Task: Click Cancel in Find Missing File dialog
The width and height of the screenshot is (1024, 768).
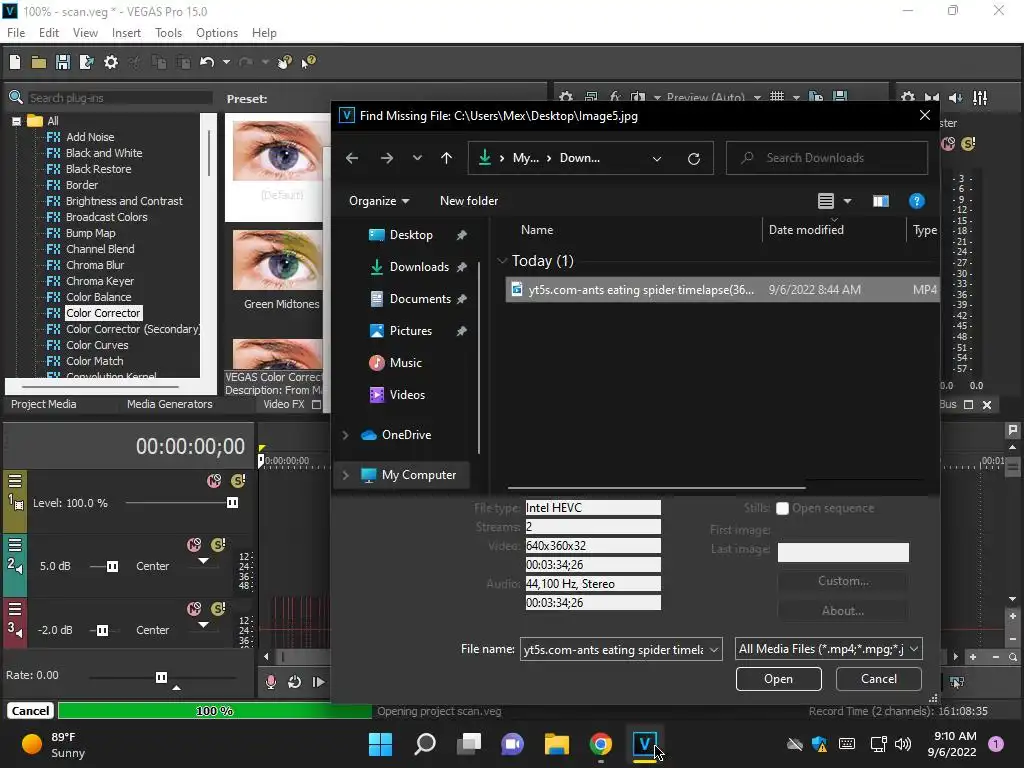Action: coord(878,679)
